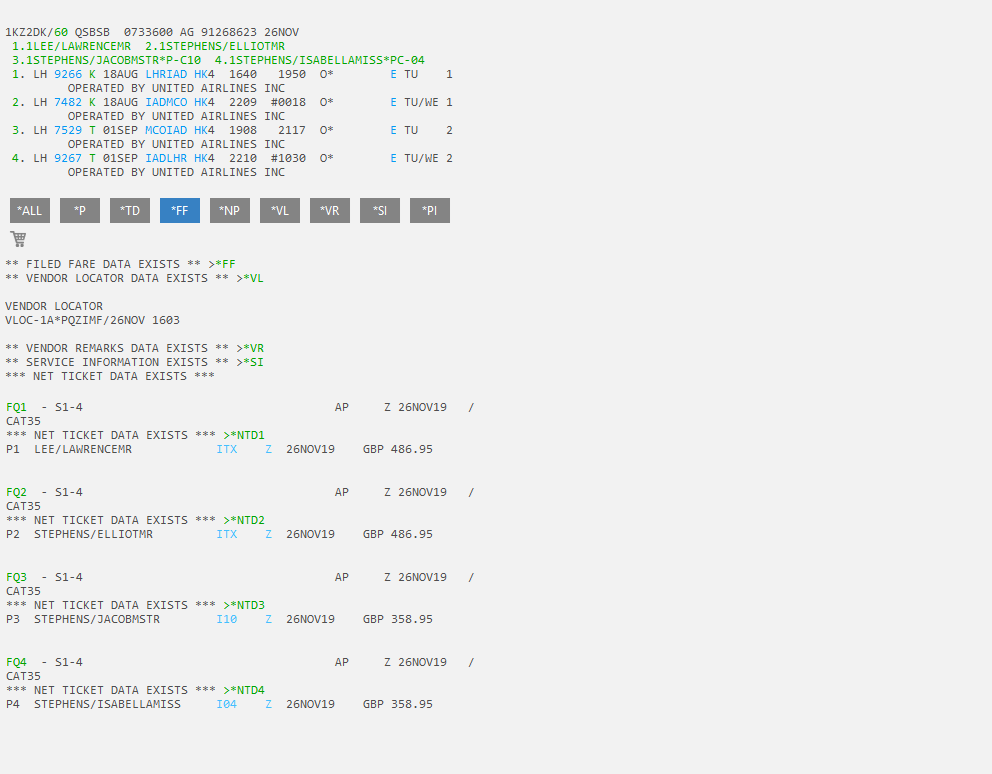
Task: Click LHRIAD city pair link
Action: (x=166, y=74)
